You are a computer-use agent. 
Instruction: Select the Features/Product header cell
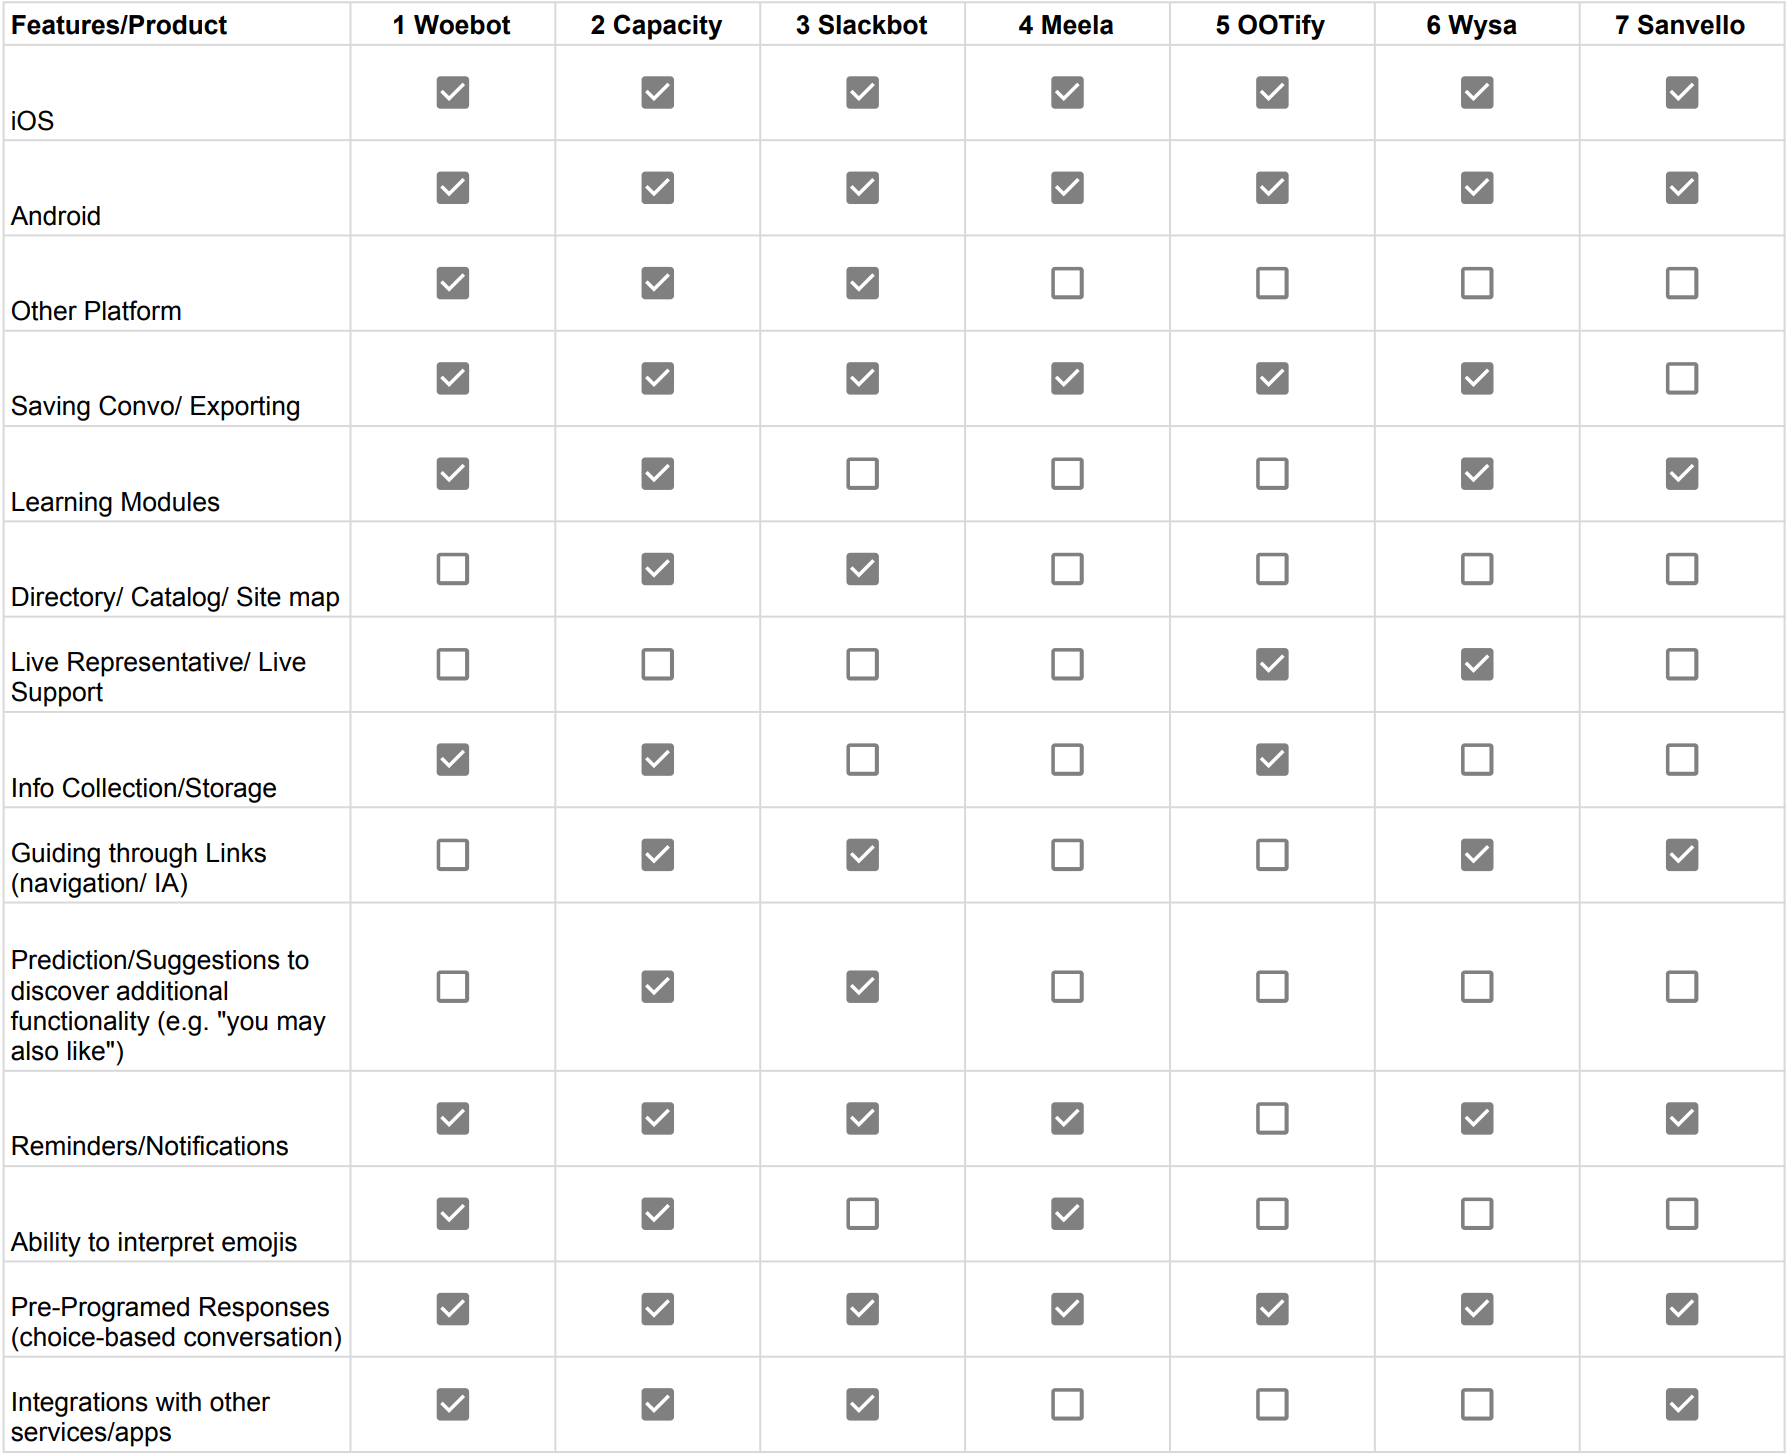177,24
